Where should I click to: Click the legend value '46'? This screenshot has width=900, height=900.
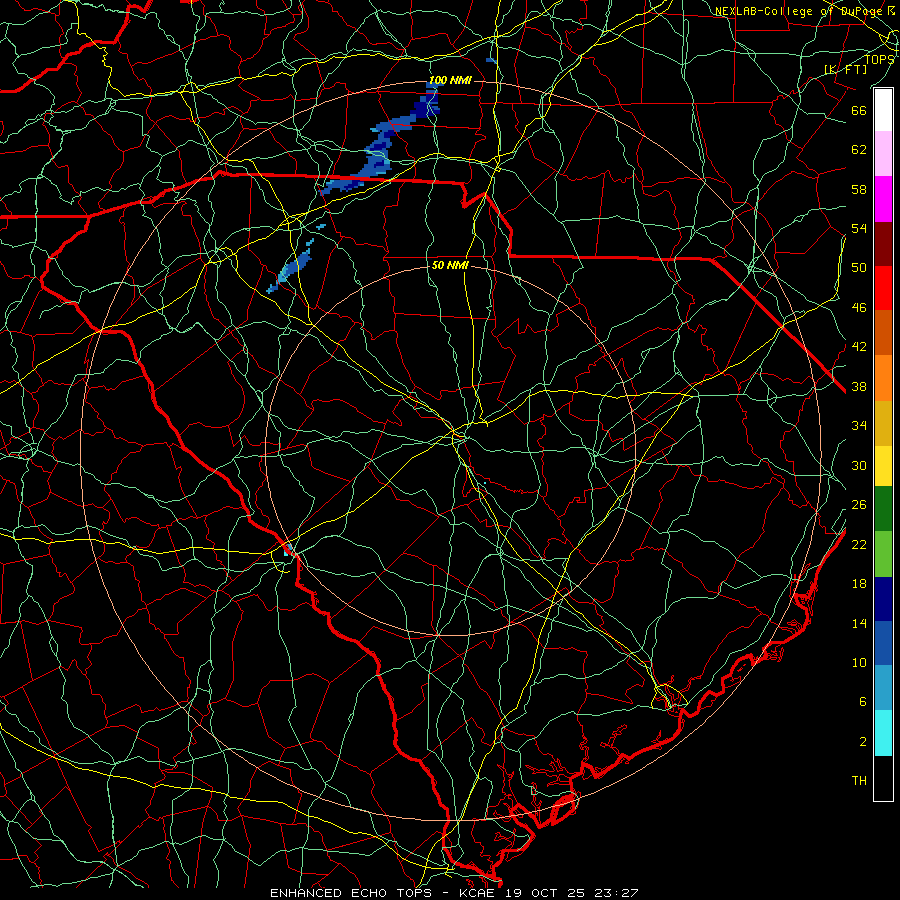coord(859,308)
